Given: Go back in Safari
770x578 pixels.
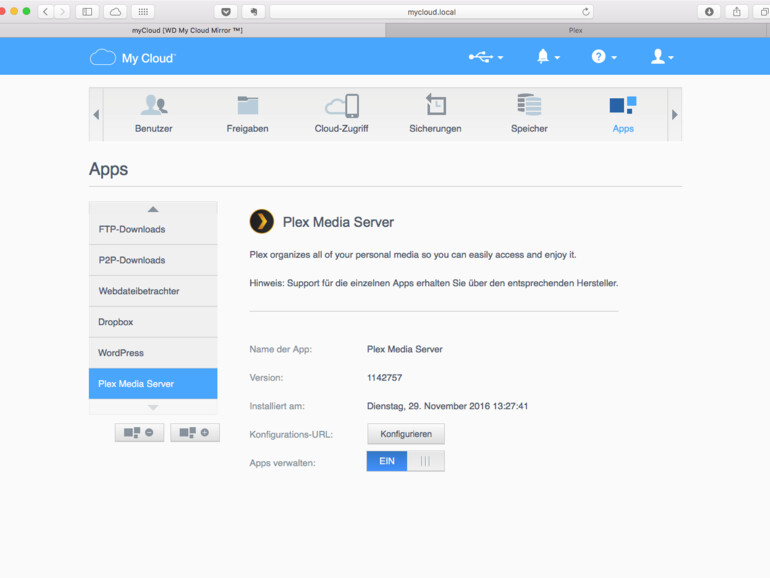Looking at the screenshot, I should (x=46, y=12).
